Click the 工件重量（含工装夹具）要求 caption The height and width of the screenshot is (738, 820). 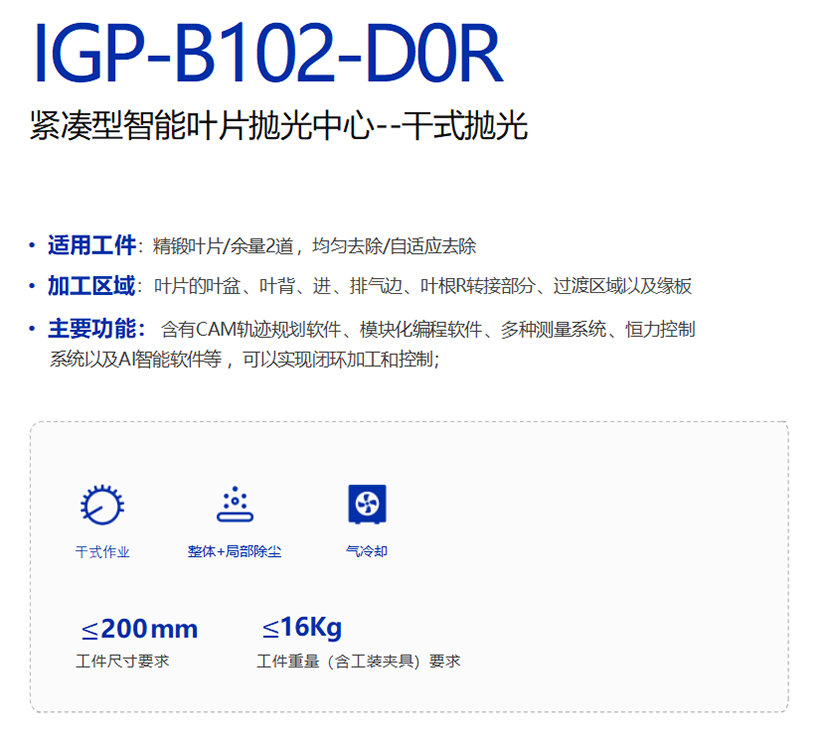358,661
